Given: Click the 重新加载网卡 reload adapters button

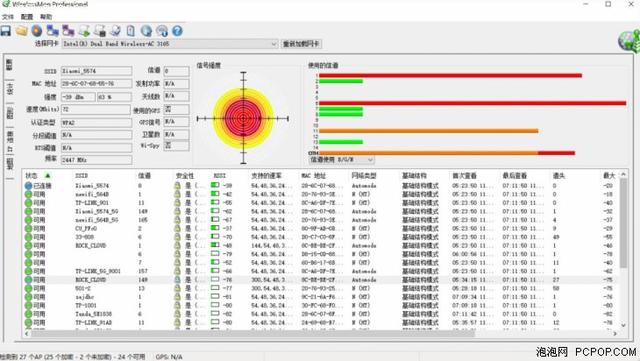Looking at the screenshot, I should point(301,44).
